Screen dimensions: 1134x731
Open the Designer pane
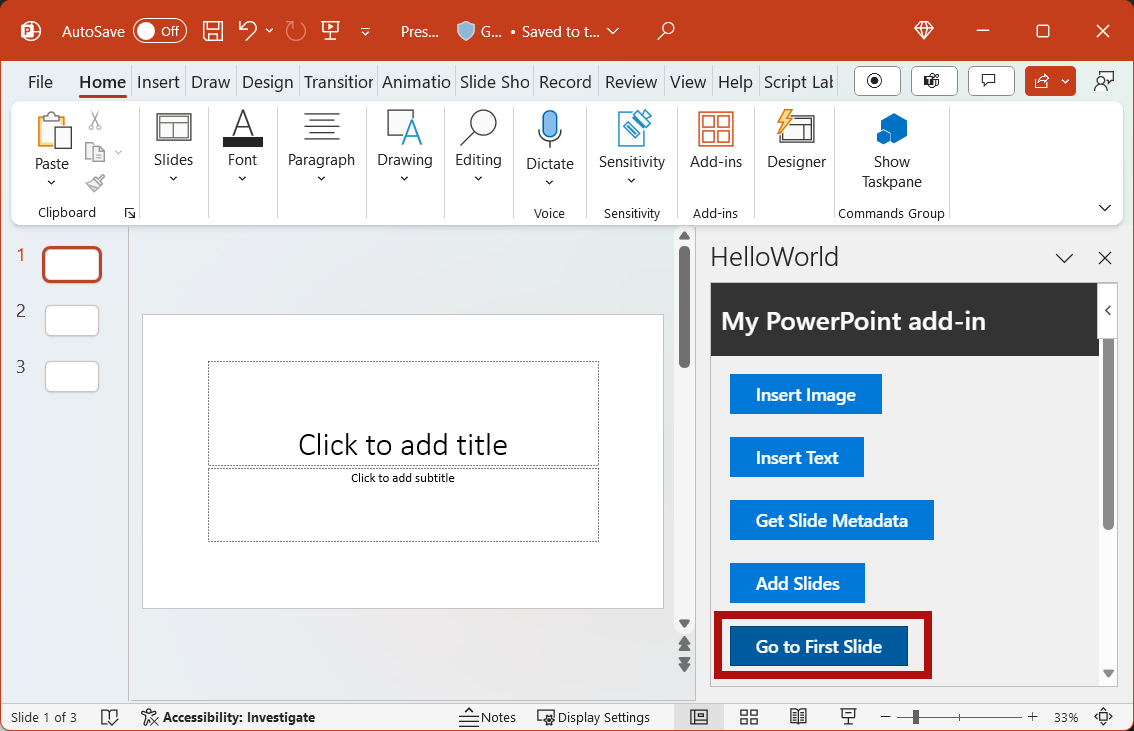pyautogui.click(x=796, y=141)
